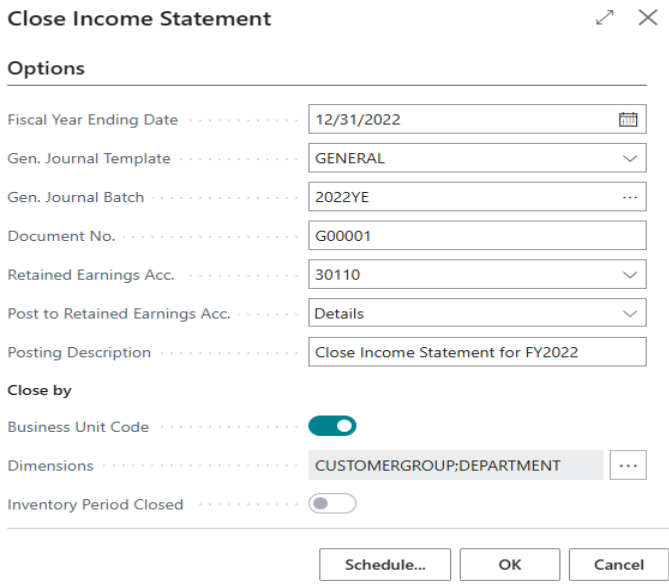This screenshot has width=669, height=588.
Task: Turn off the Business Unit Code toggle
Action: point(333,427)
